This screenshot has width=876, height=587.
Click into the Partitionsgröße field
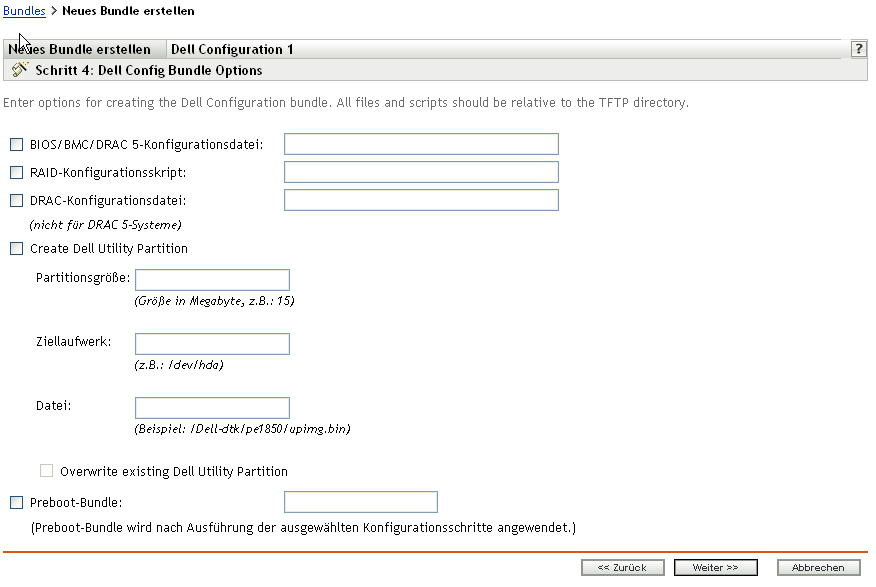(x=212, y=279)
